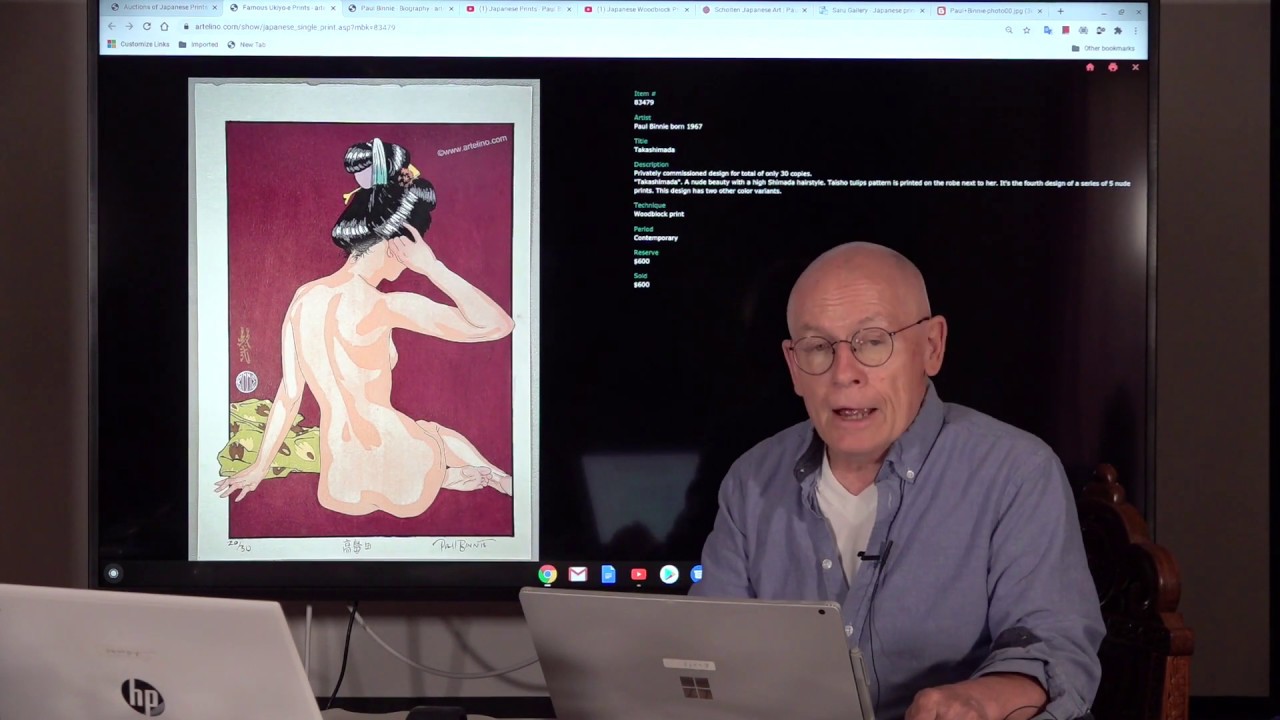Switch to Saru Gallery tab
The height and width of the screenshot is (720, 1280).
[x=872, y=10]
